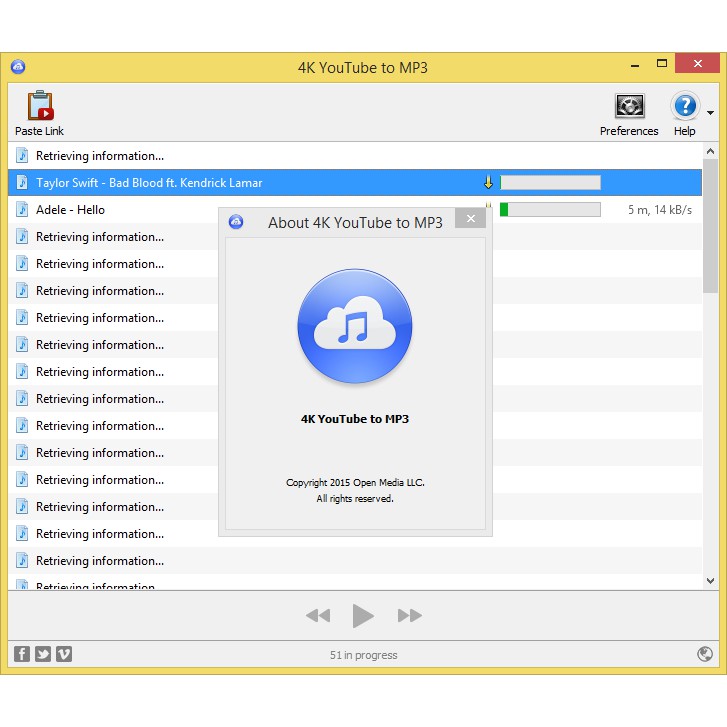Click the app icon in the main title bar
Screen dimensions: 727x727
pyautogui.click(x=18, y=67)
